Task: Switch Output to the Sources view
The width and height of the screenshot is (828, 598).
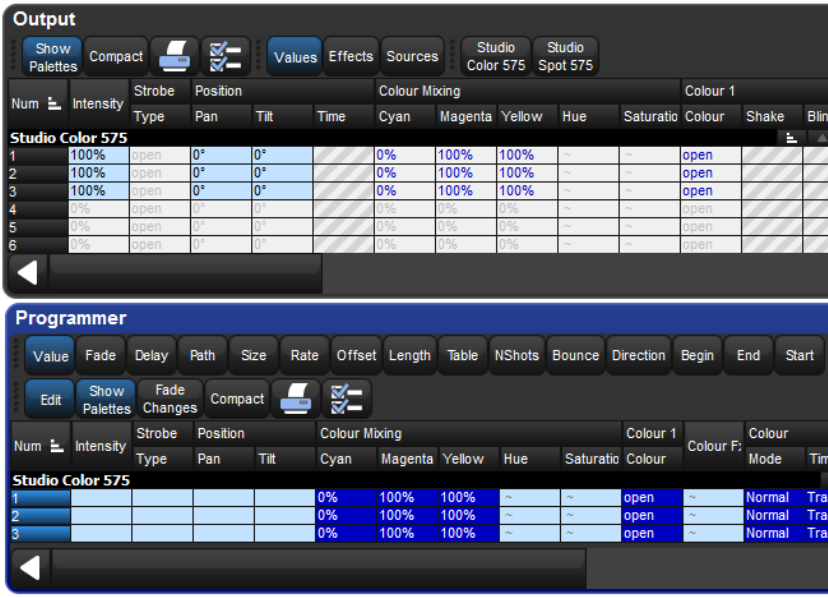Action: click(x=412, y=57)
